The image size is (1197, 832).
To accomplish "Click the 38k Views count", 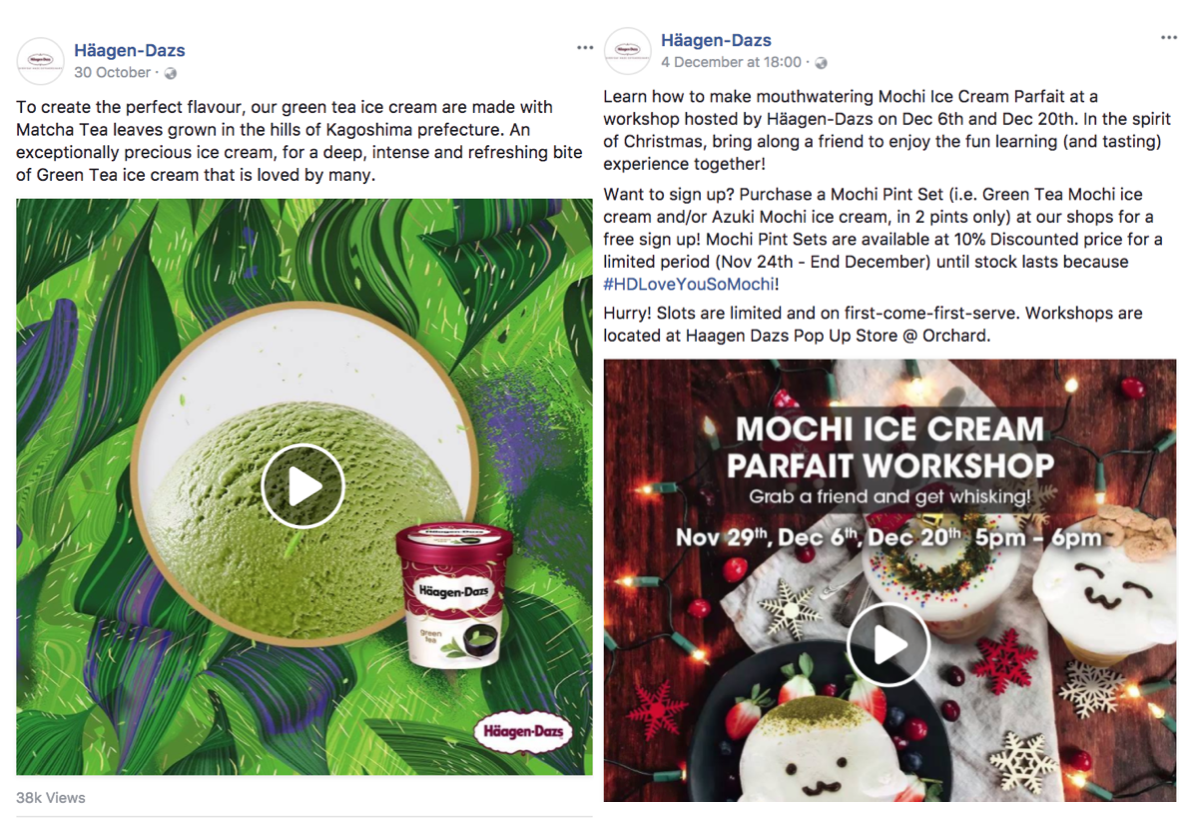I will click(x=50, y=798).
